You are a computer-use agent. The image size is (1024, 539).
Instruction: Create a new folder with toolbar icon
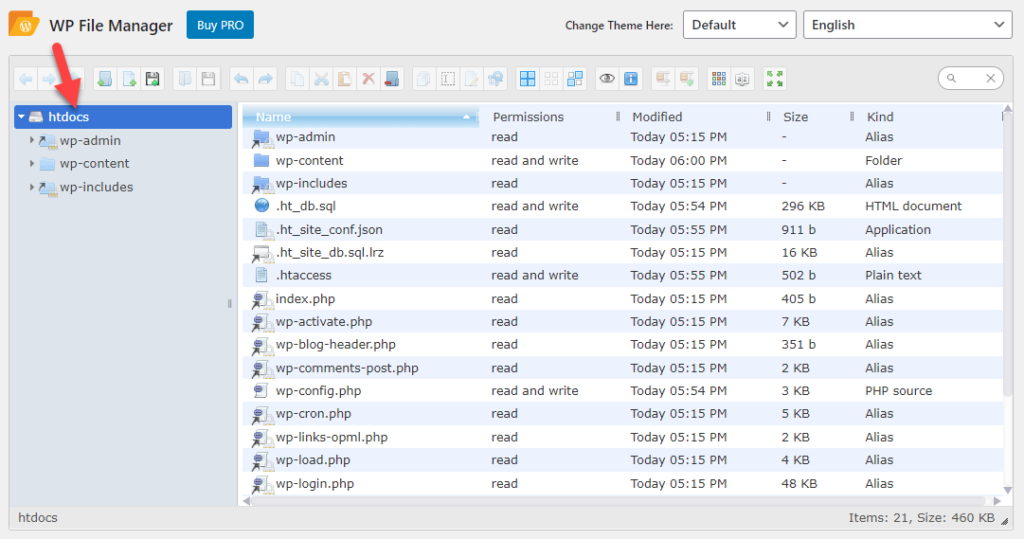click(x=104, y=79)
